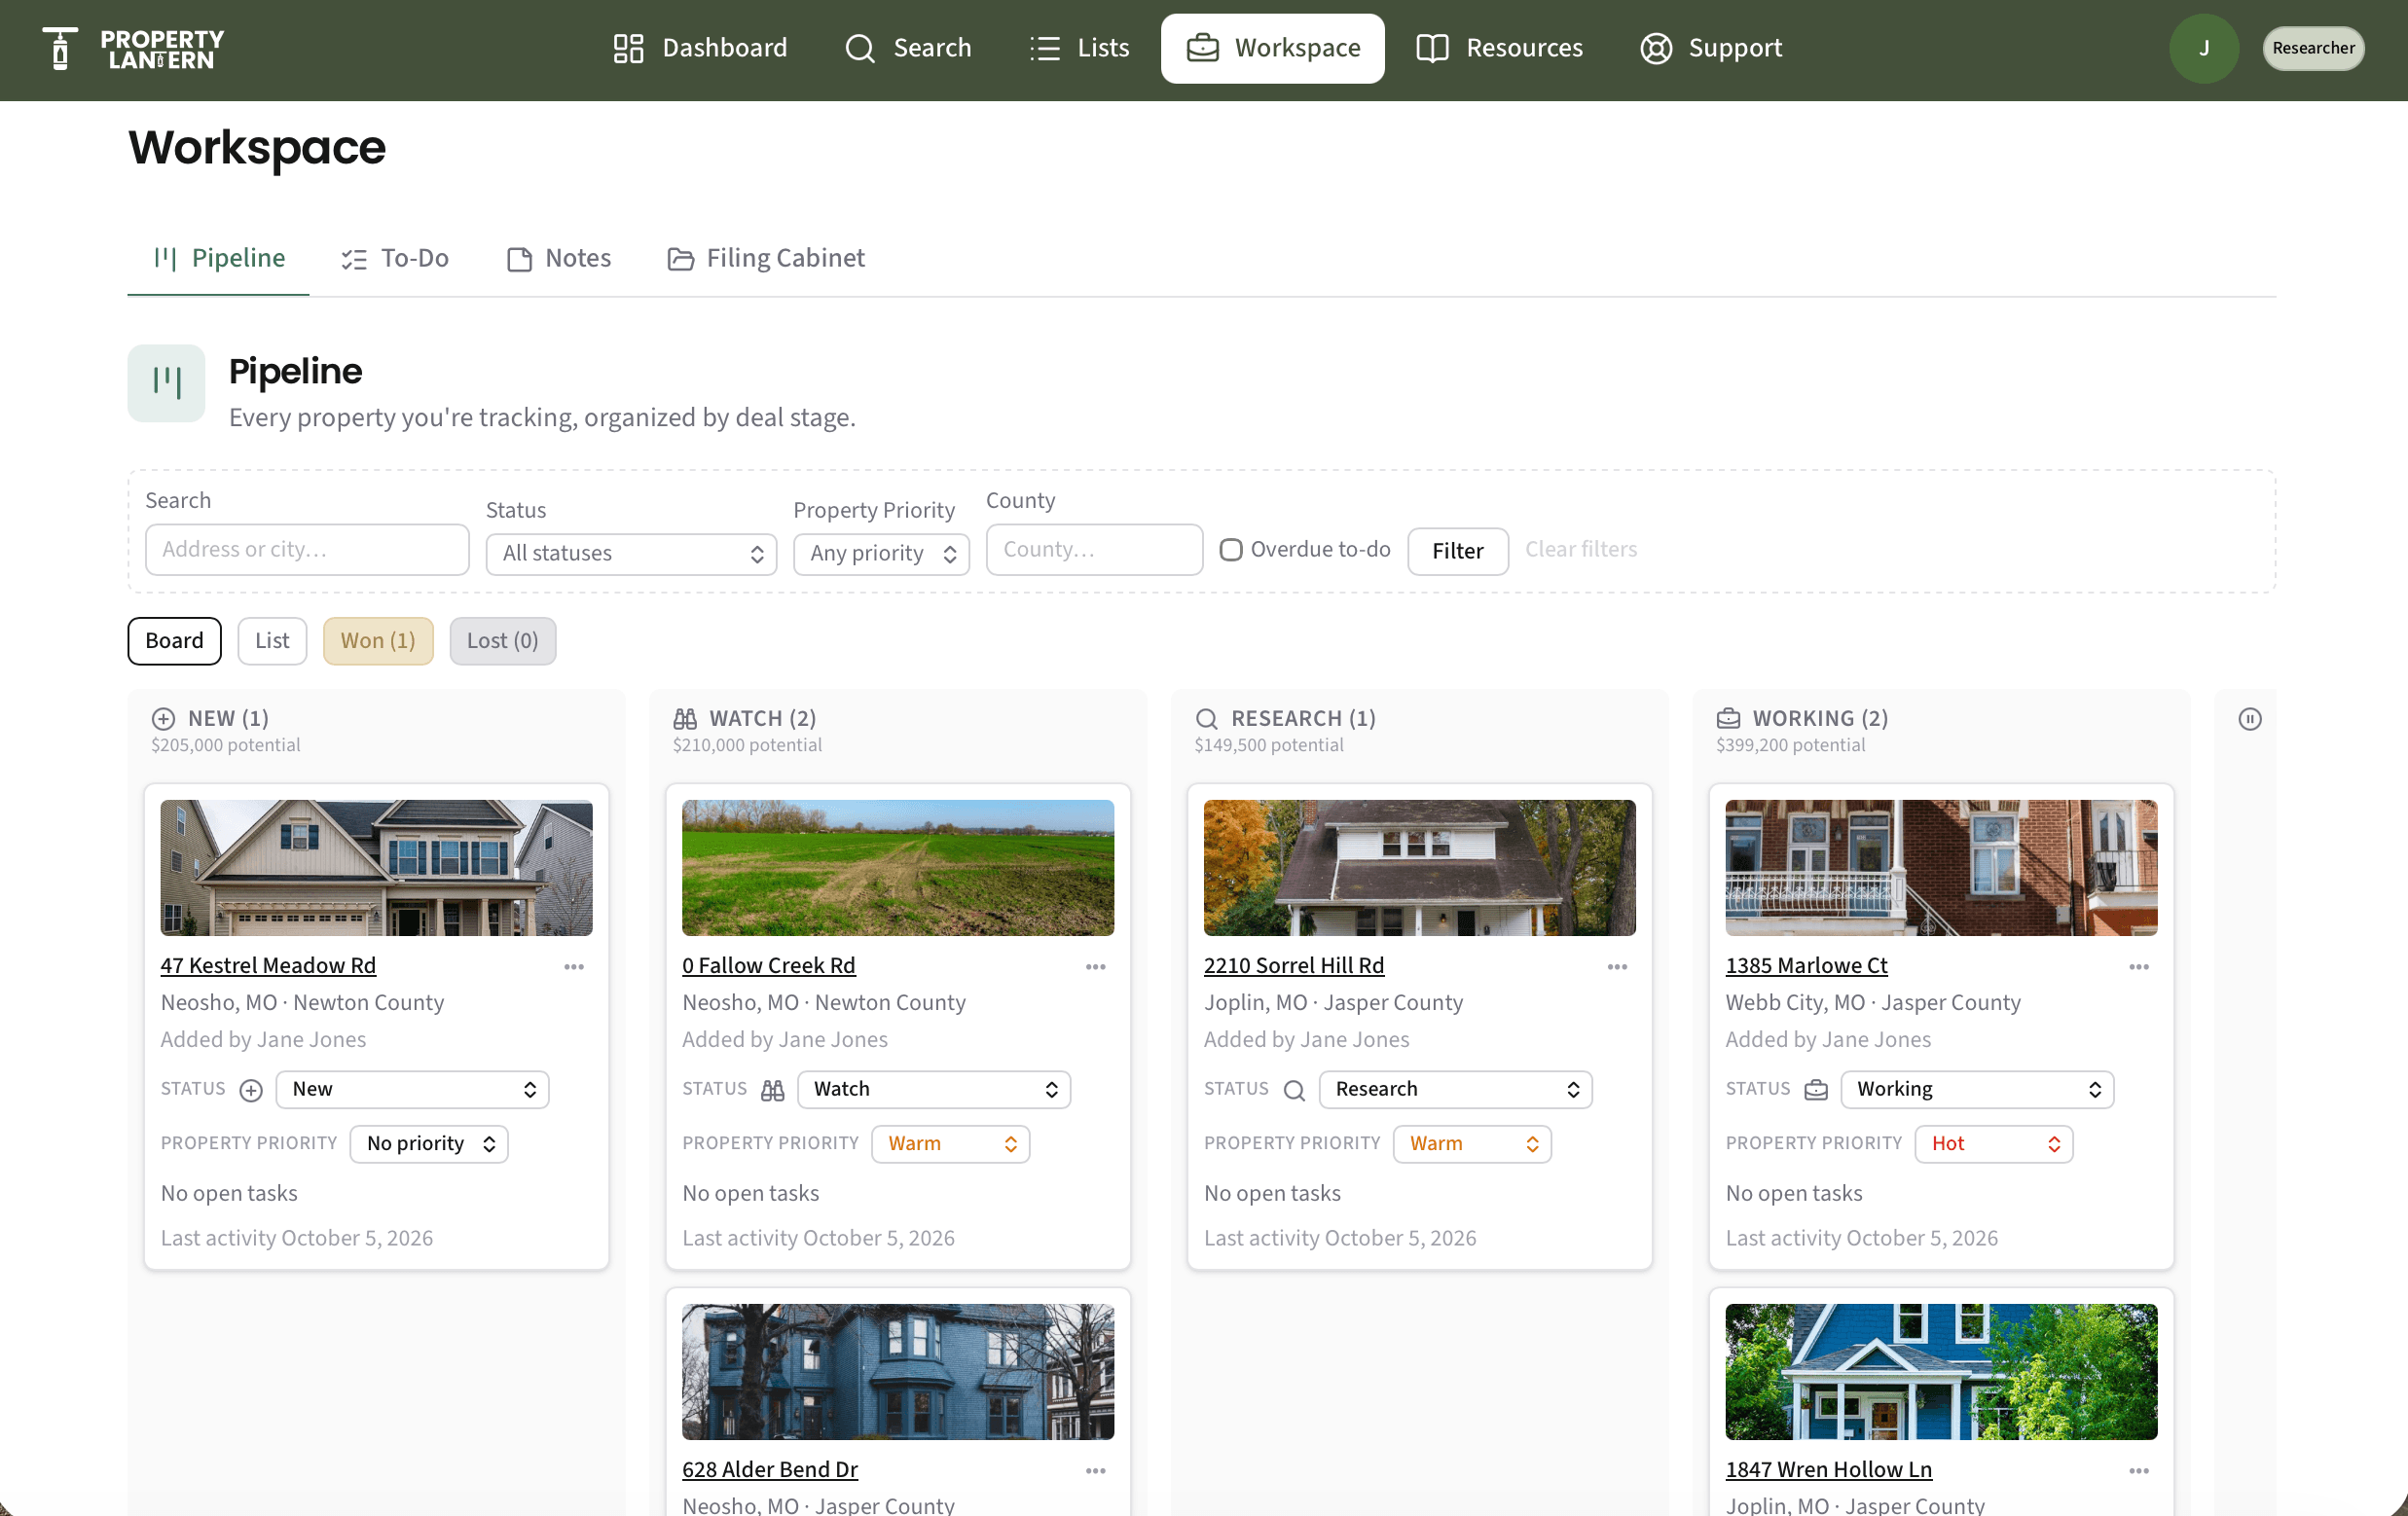Open the 2210 Sorrel Hill Rd link
The width and height of the screenshot is (2408, 1516).
(1294, 965)
